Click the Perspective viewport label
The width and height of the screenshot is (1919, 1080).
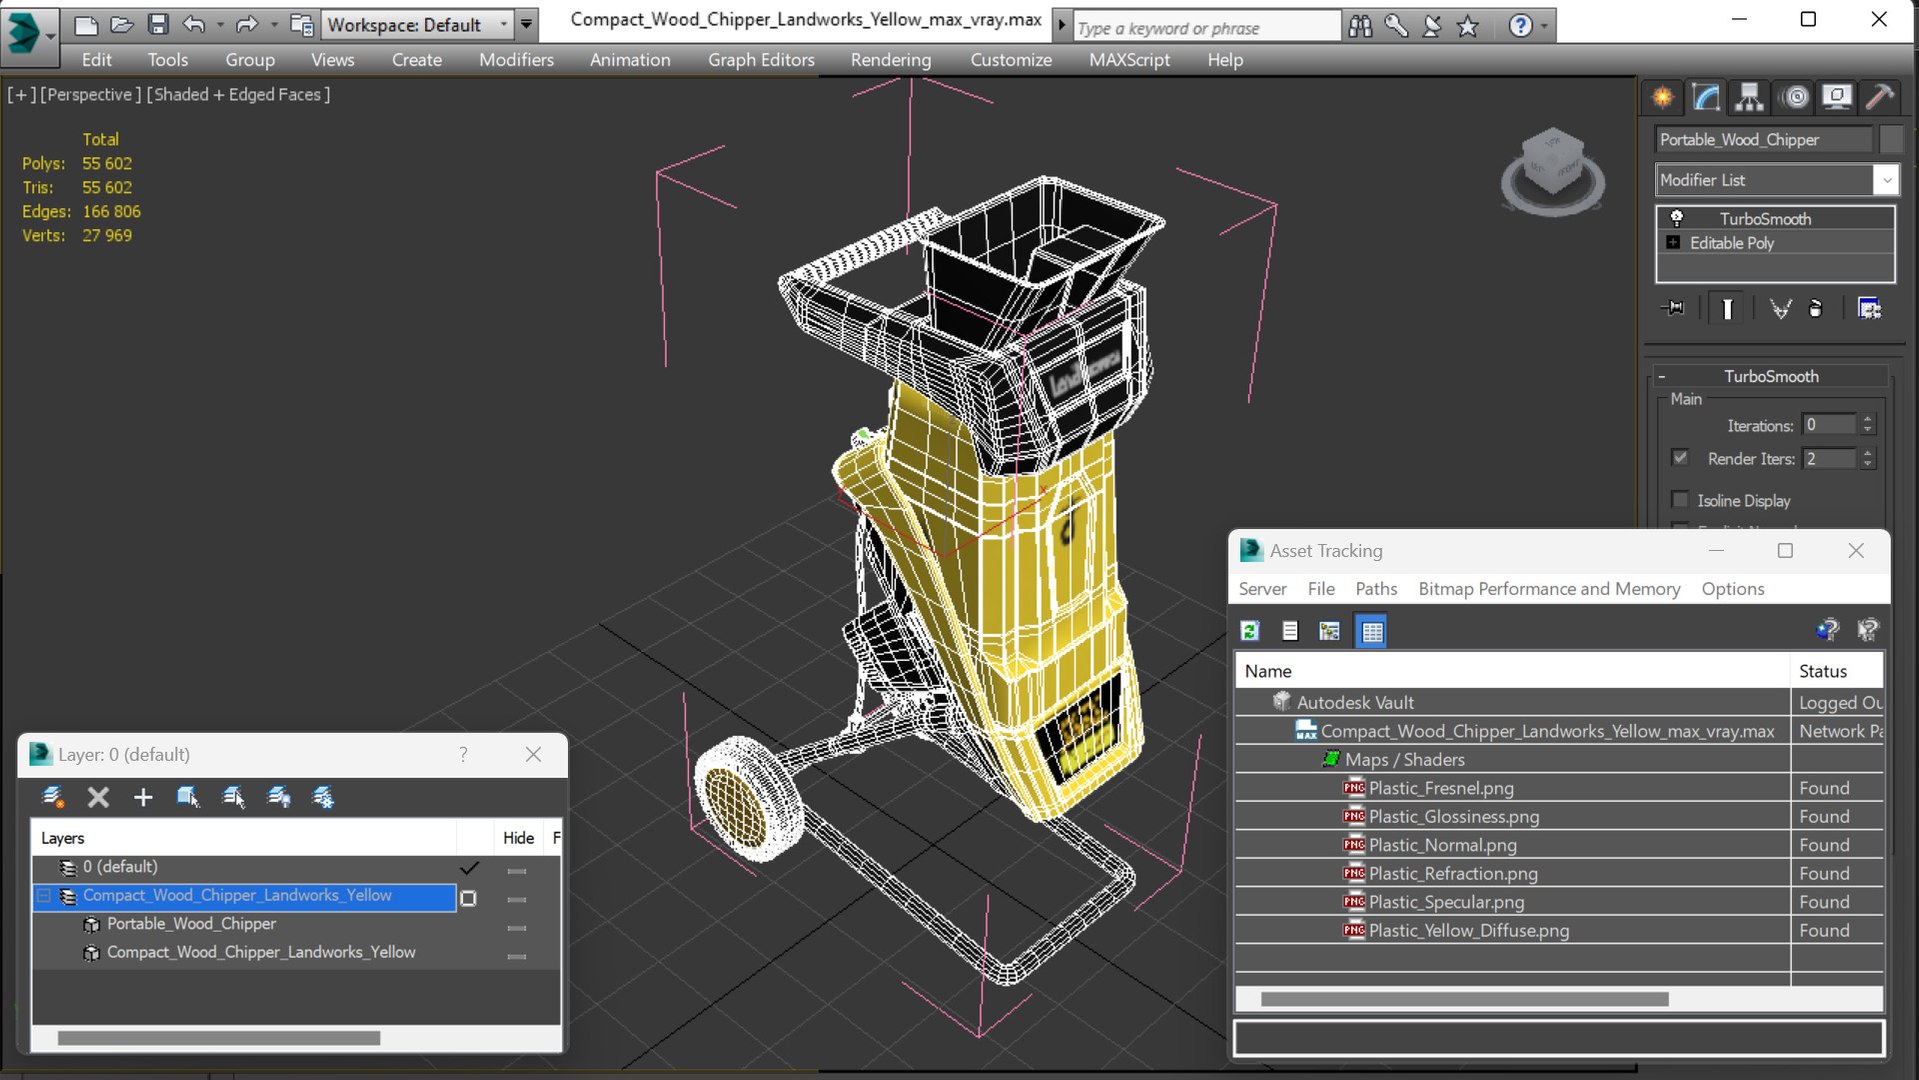[x=90, y=94]
